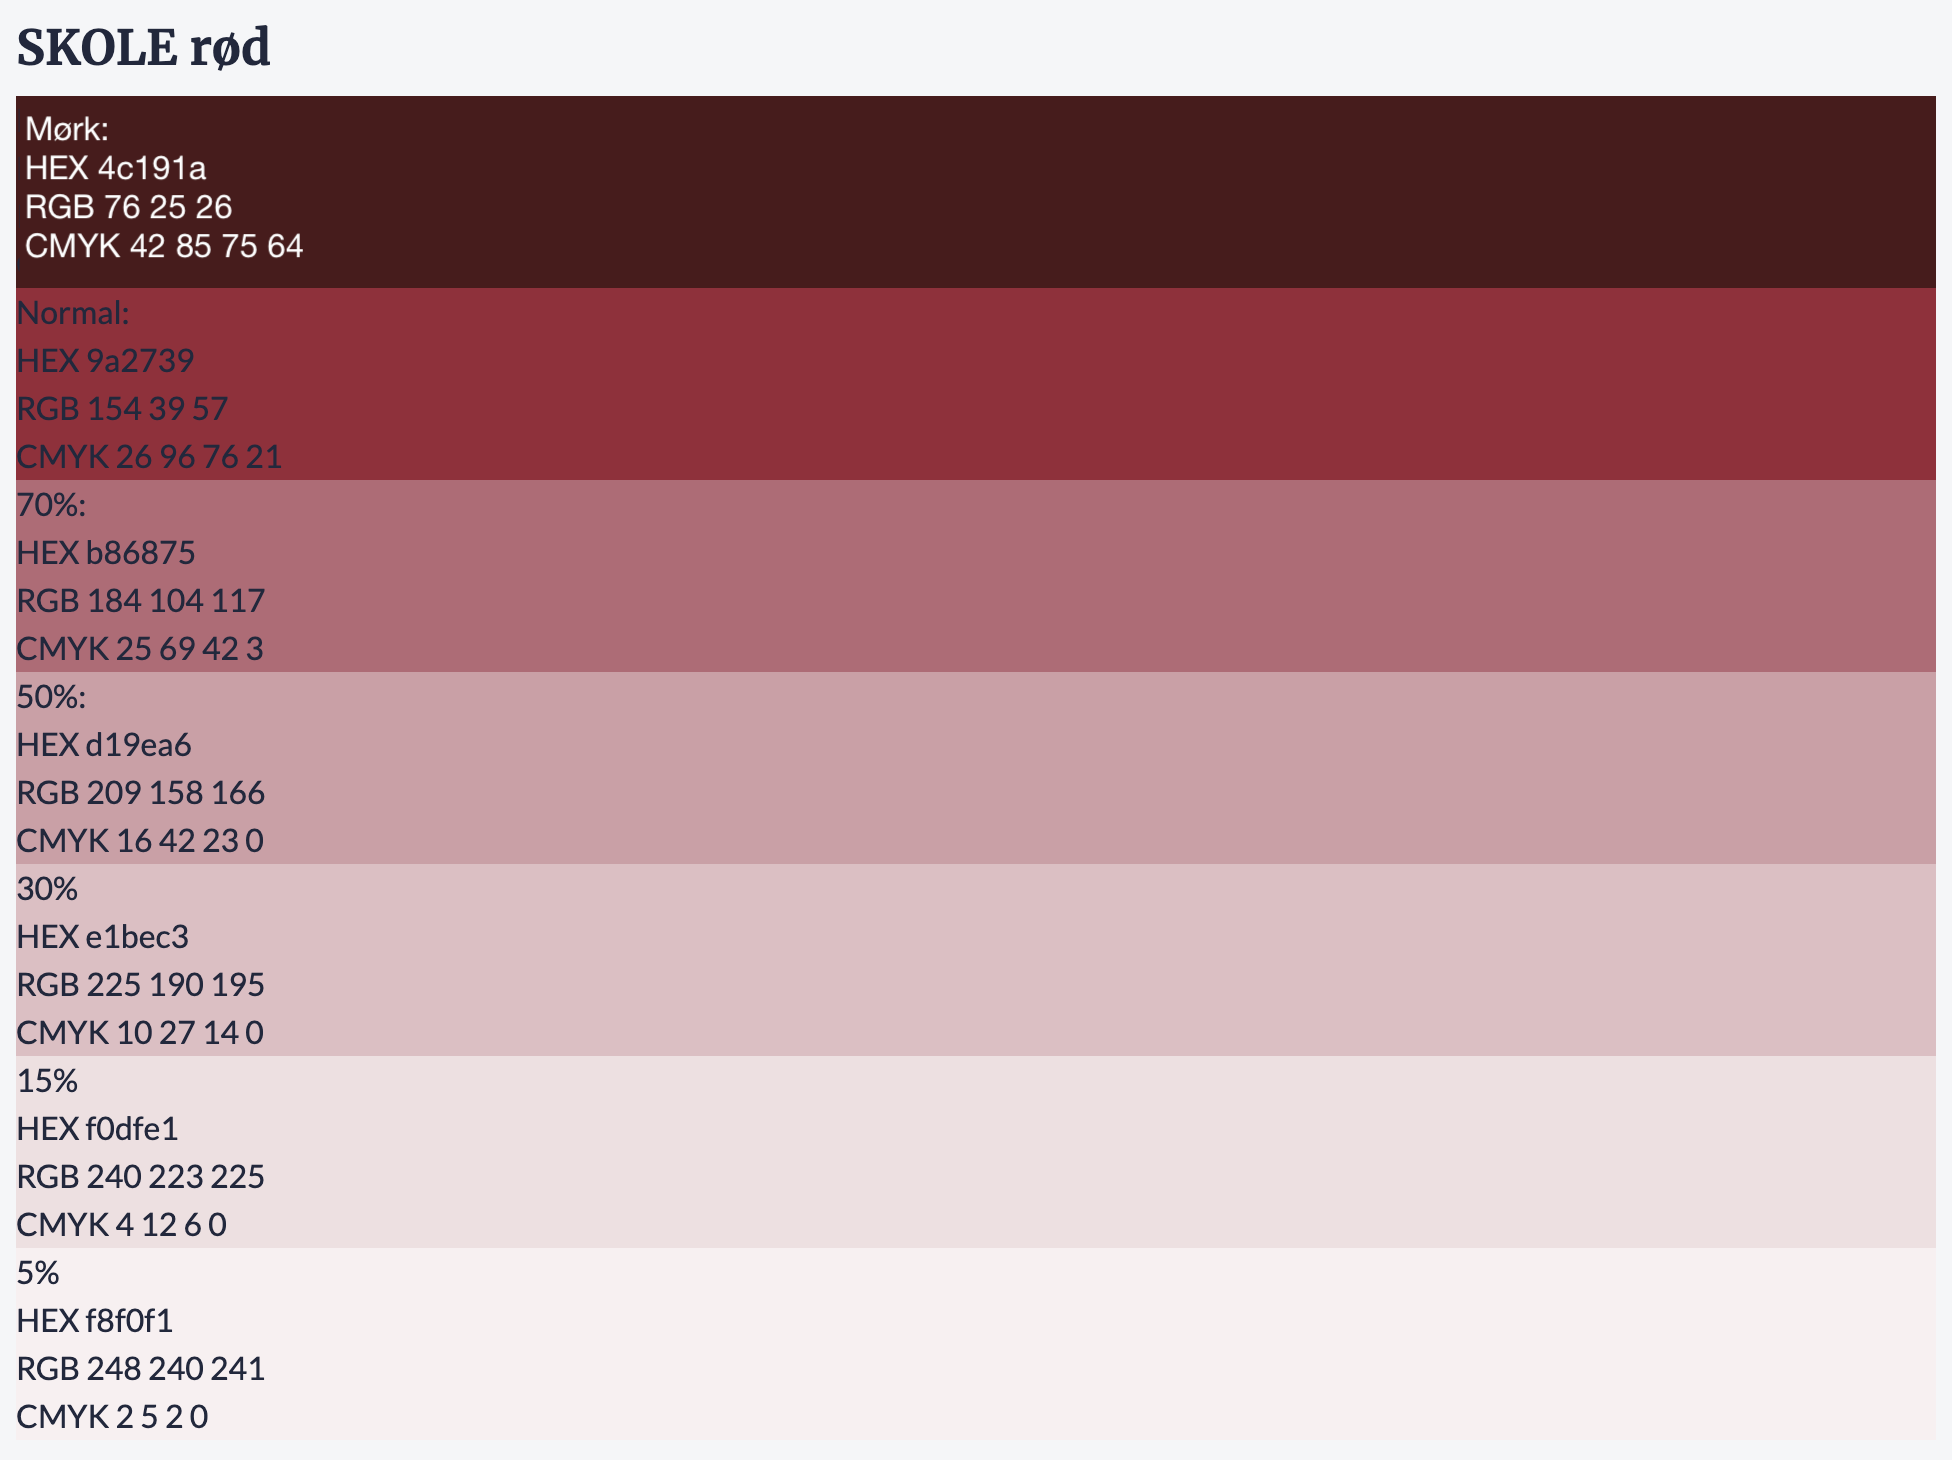Click HEX 4c191a text

tap(116, 168)
